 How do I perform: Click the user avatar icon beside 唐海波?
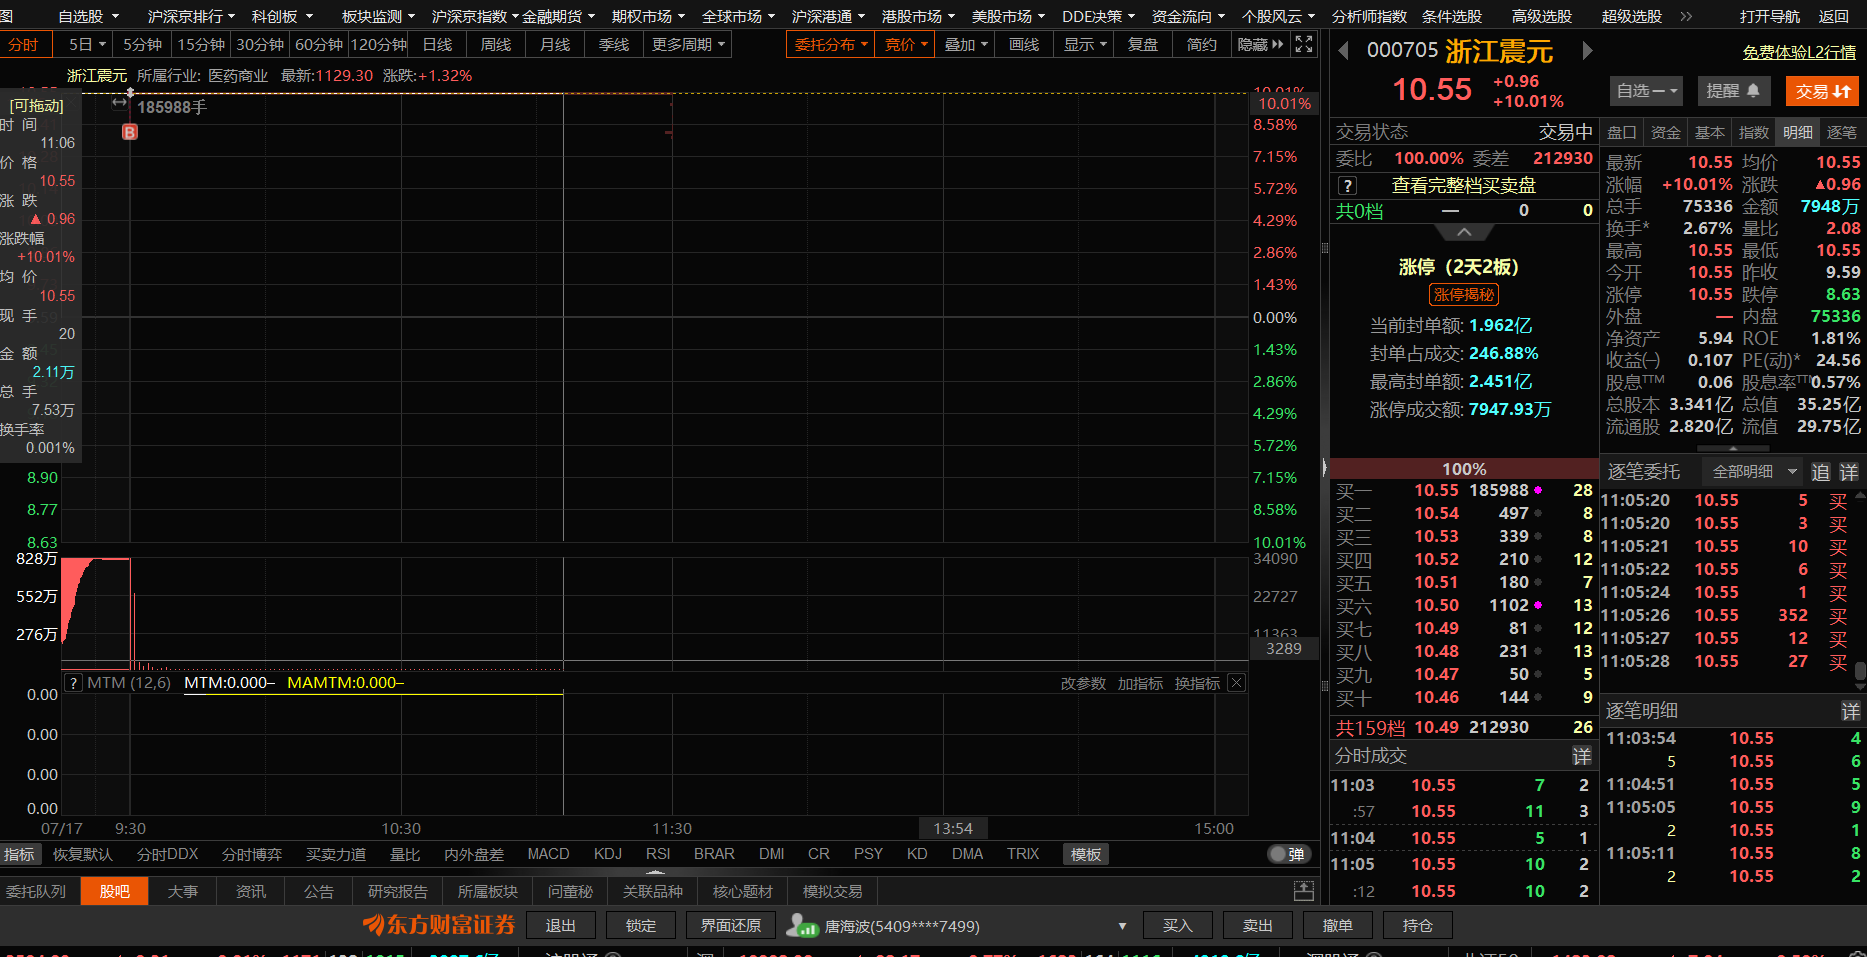[x=802, y=926]
